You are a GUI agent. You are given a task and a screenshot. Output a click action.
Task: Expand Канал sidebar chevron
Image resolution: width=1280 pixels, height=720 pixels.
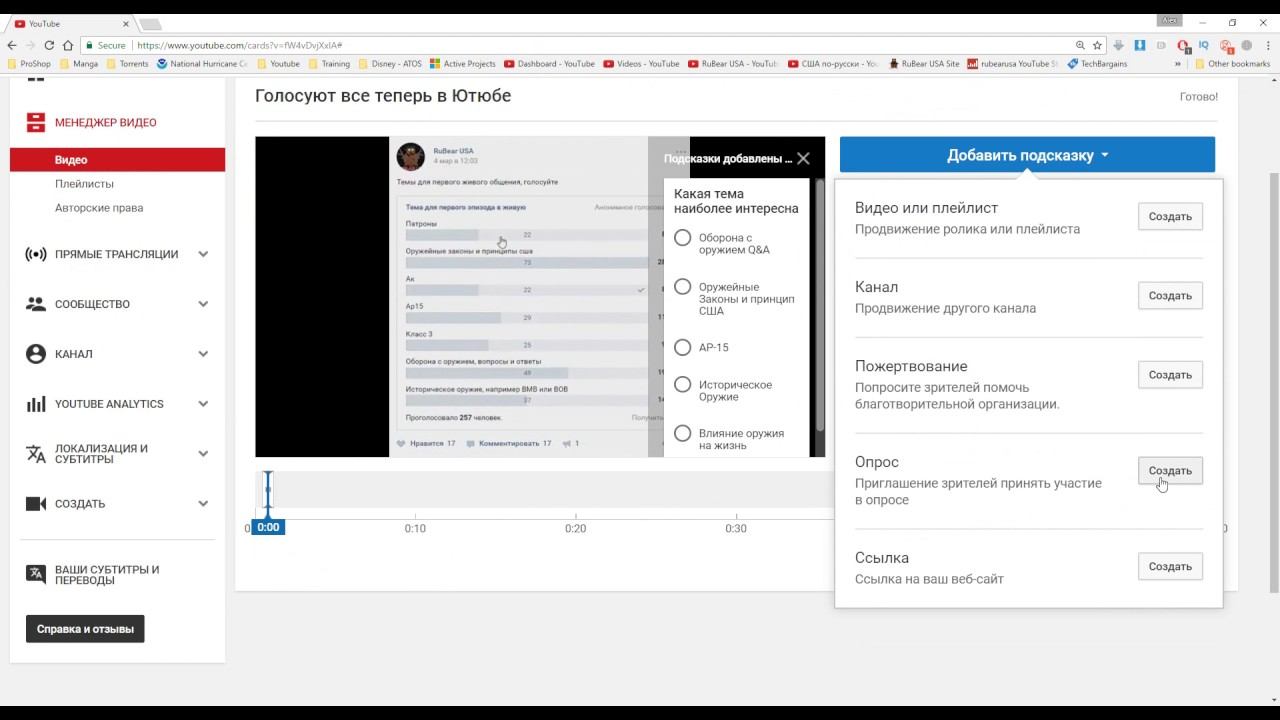pyautogui.click(x=203, y=354)
